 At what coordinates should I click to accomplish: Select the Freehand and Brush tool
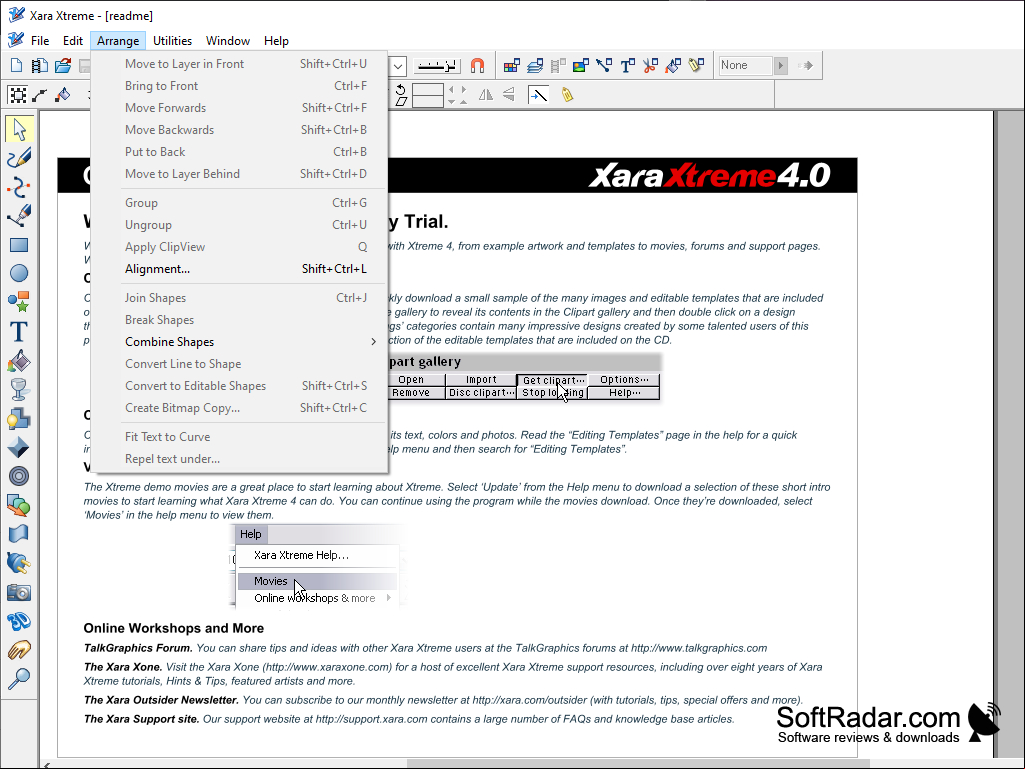19,158
